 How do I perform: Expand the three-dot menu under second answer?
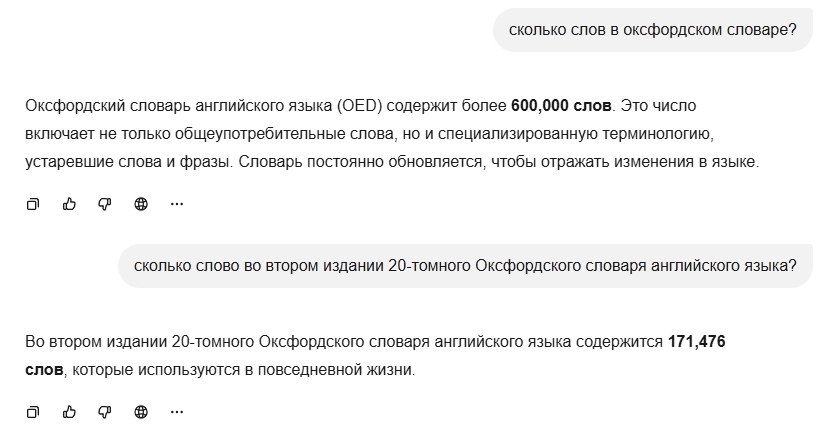coord(177,412)
